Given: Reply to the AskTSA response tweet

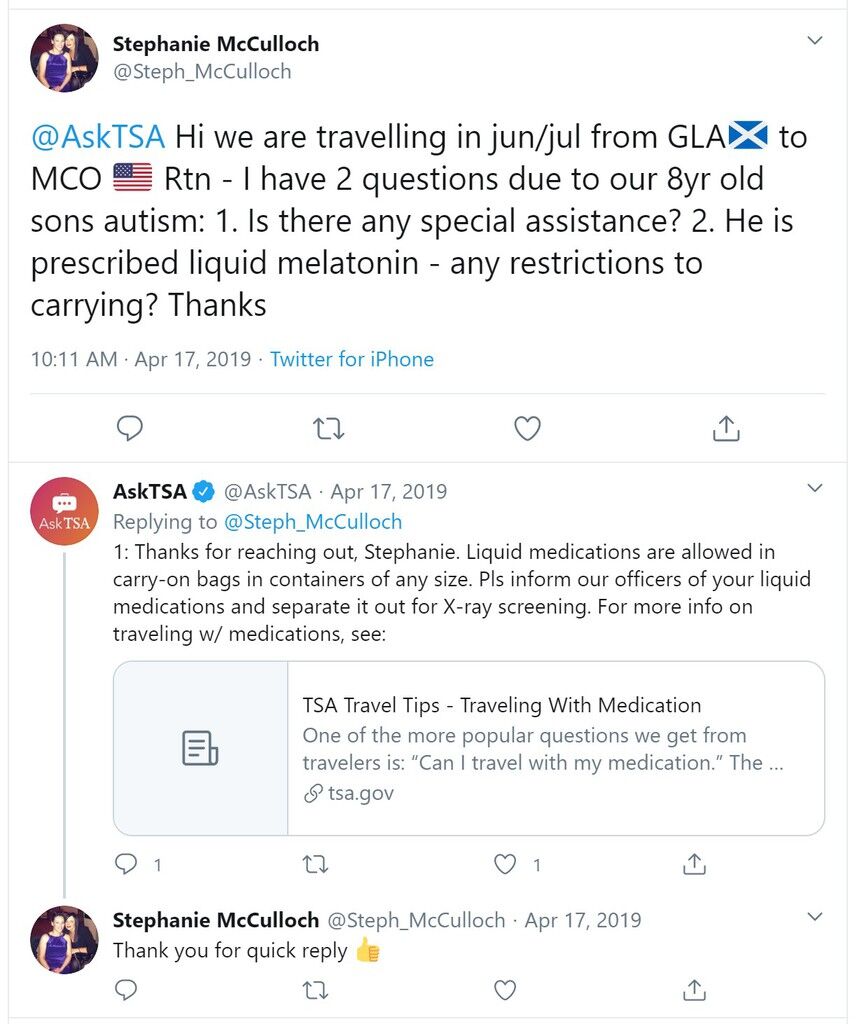Looking at the screenshot, I should (125, 864).
